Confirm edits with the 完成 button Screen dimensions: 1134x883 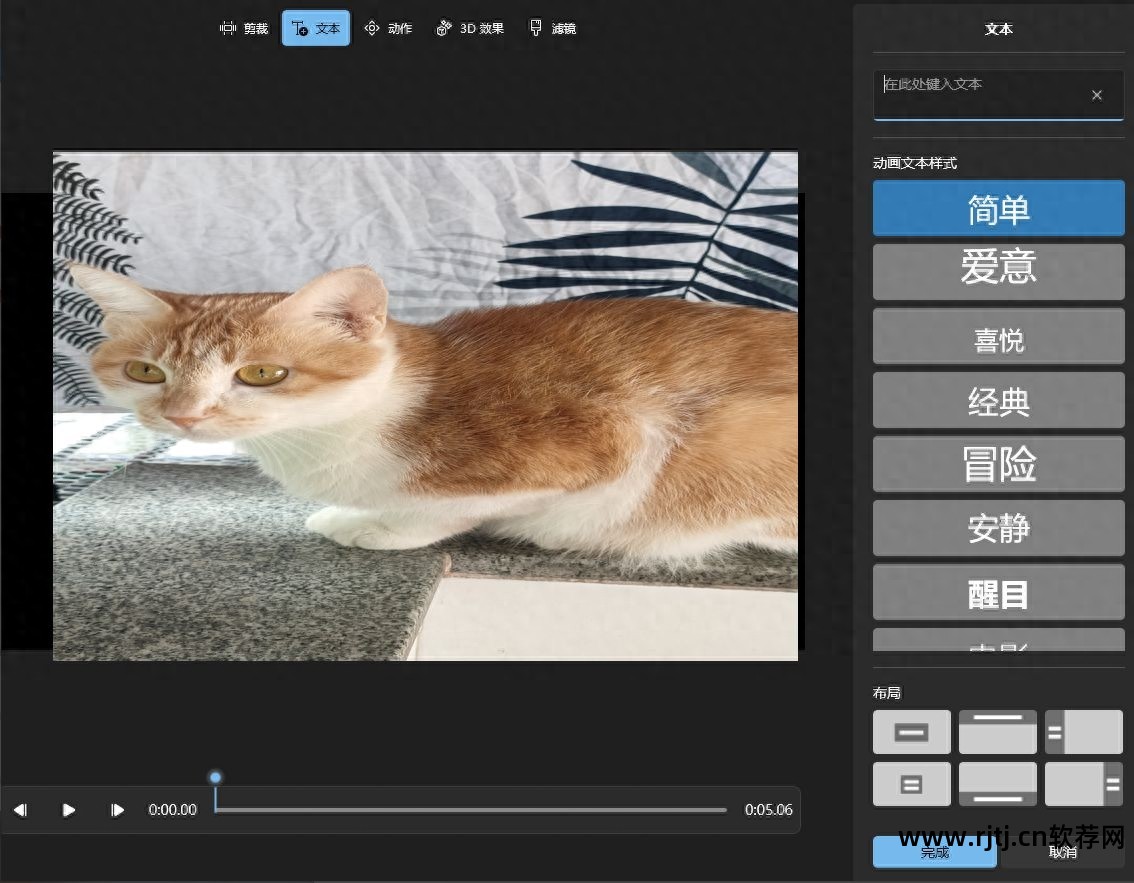coord(934,852)
